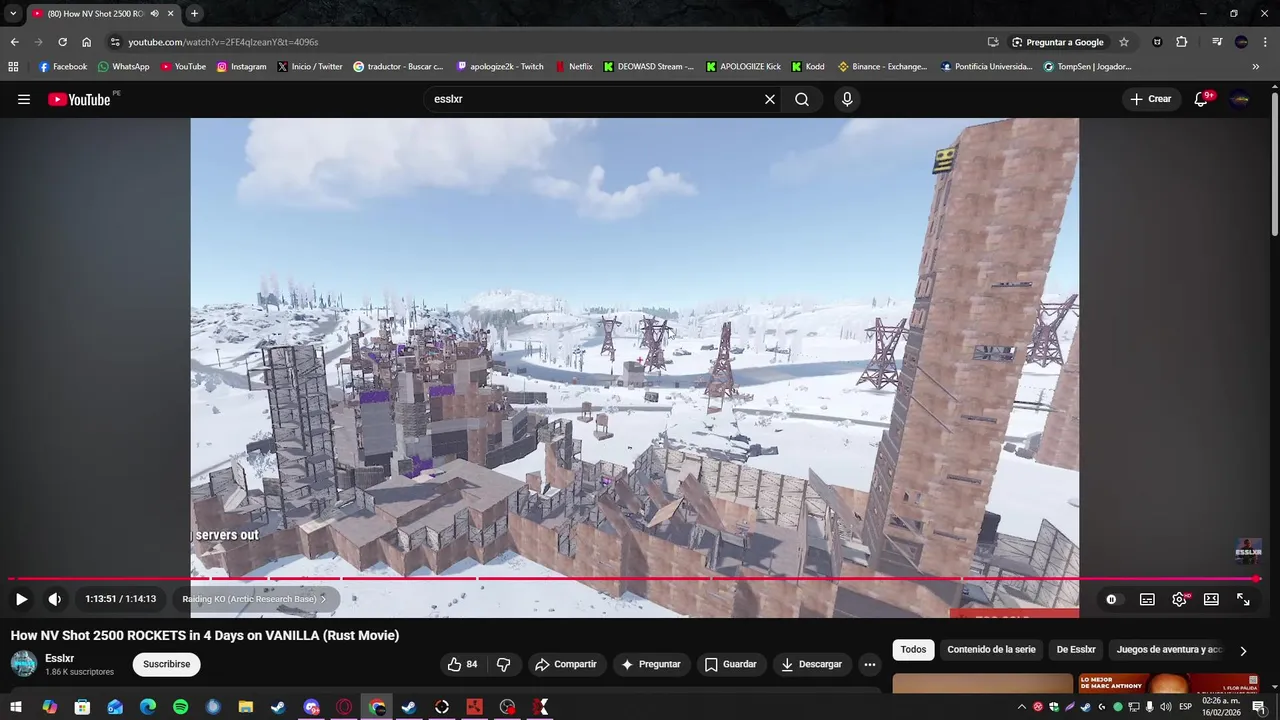The image size is (1280, 720).
Task: Open the browser extensions puzzle icon
Action: tap(1182, 42)
